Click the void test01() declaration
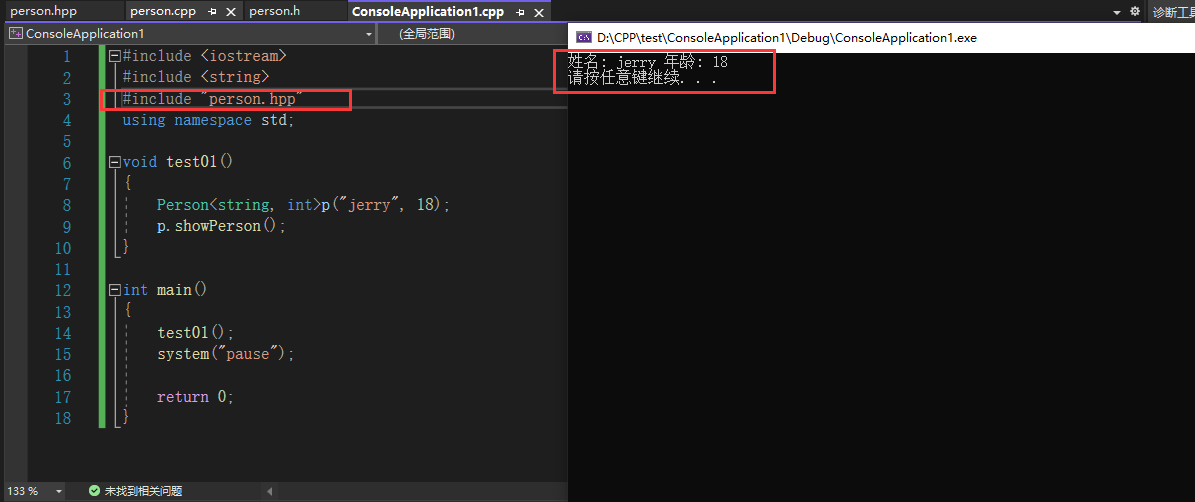The height and width of the screenshot is (502, 1195). 178,161
